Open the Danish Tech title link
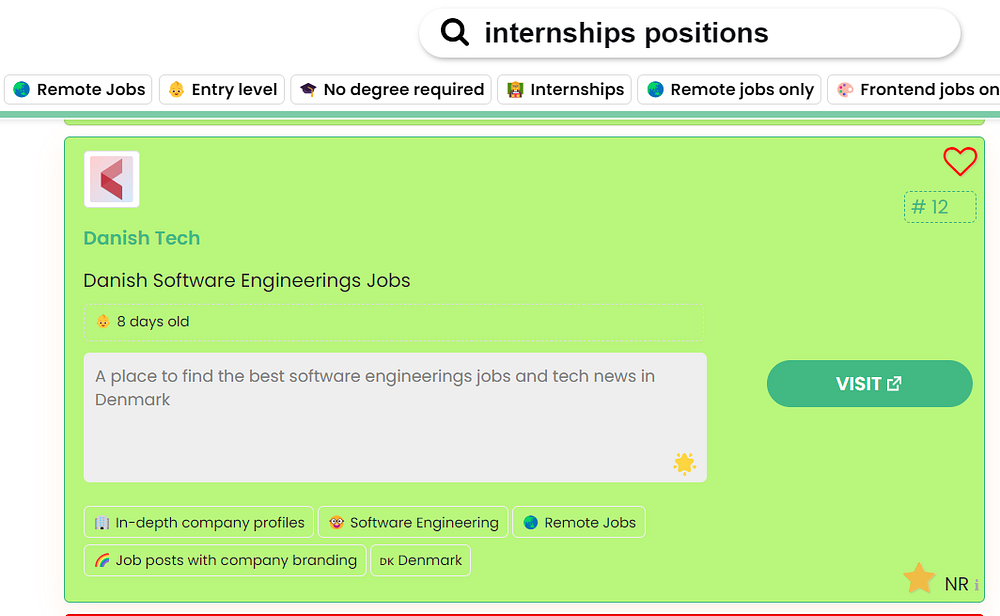1000x616 pixels. [x=142, y=238]
